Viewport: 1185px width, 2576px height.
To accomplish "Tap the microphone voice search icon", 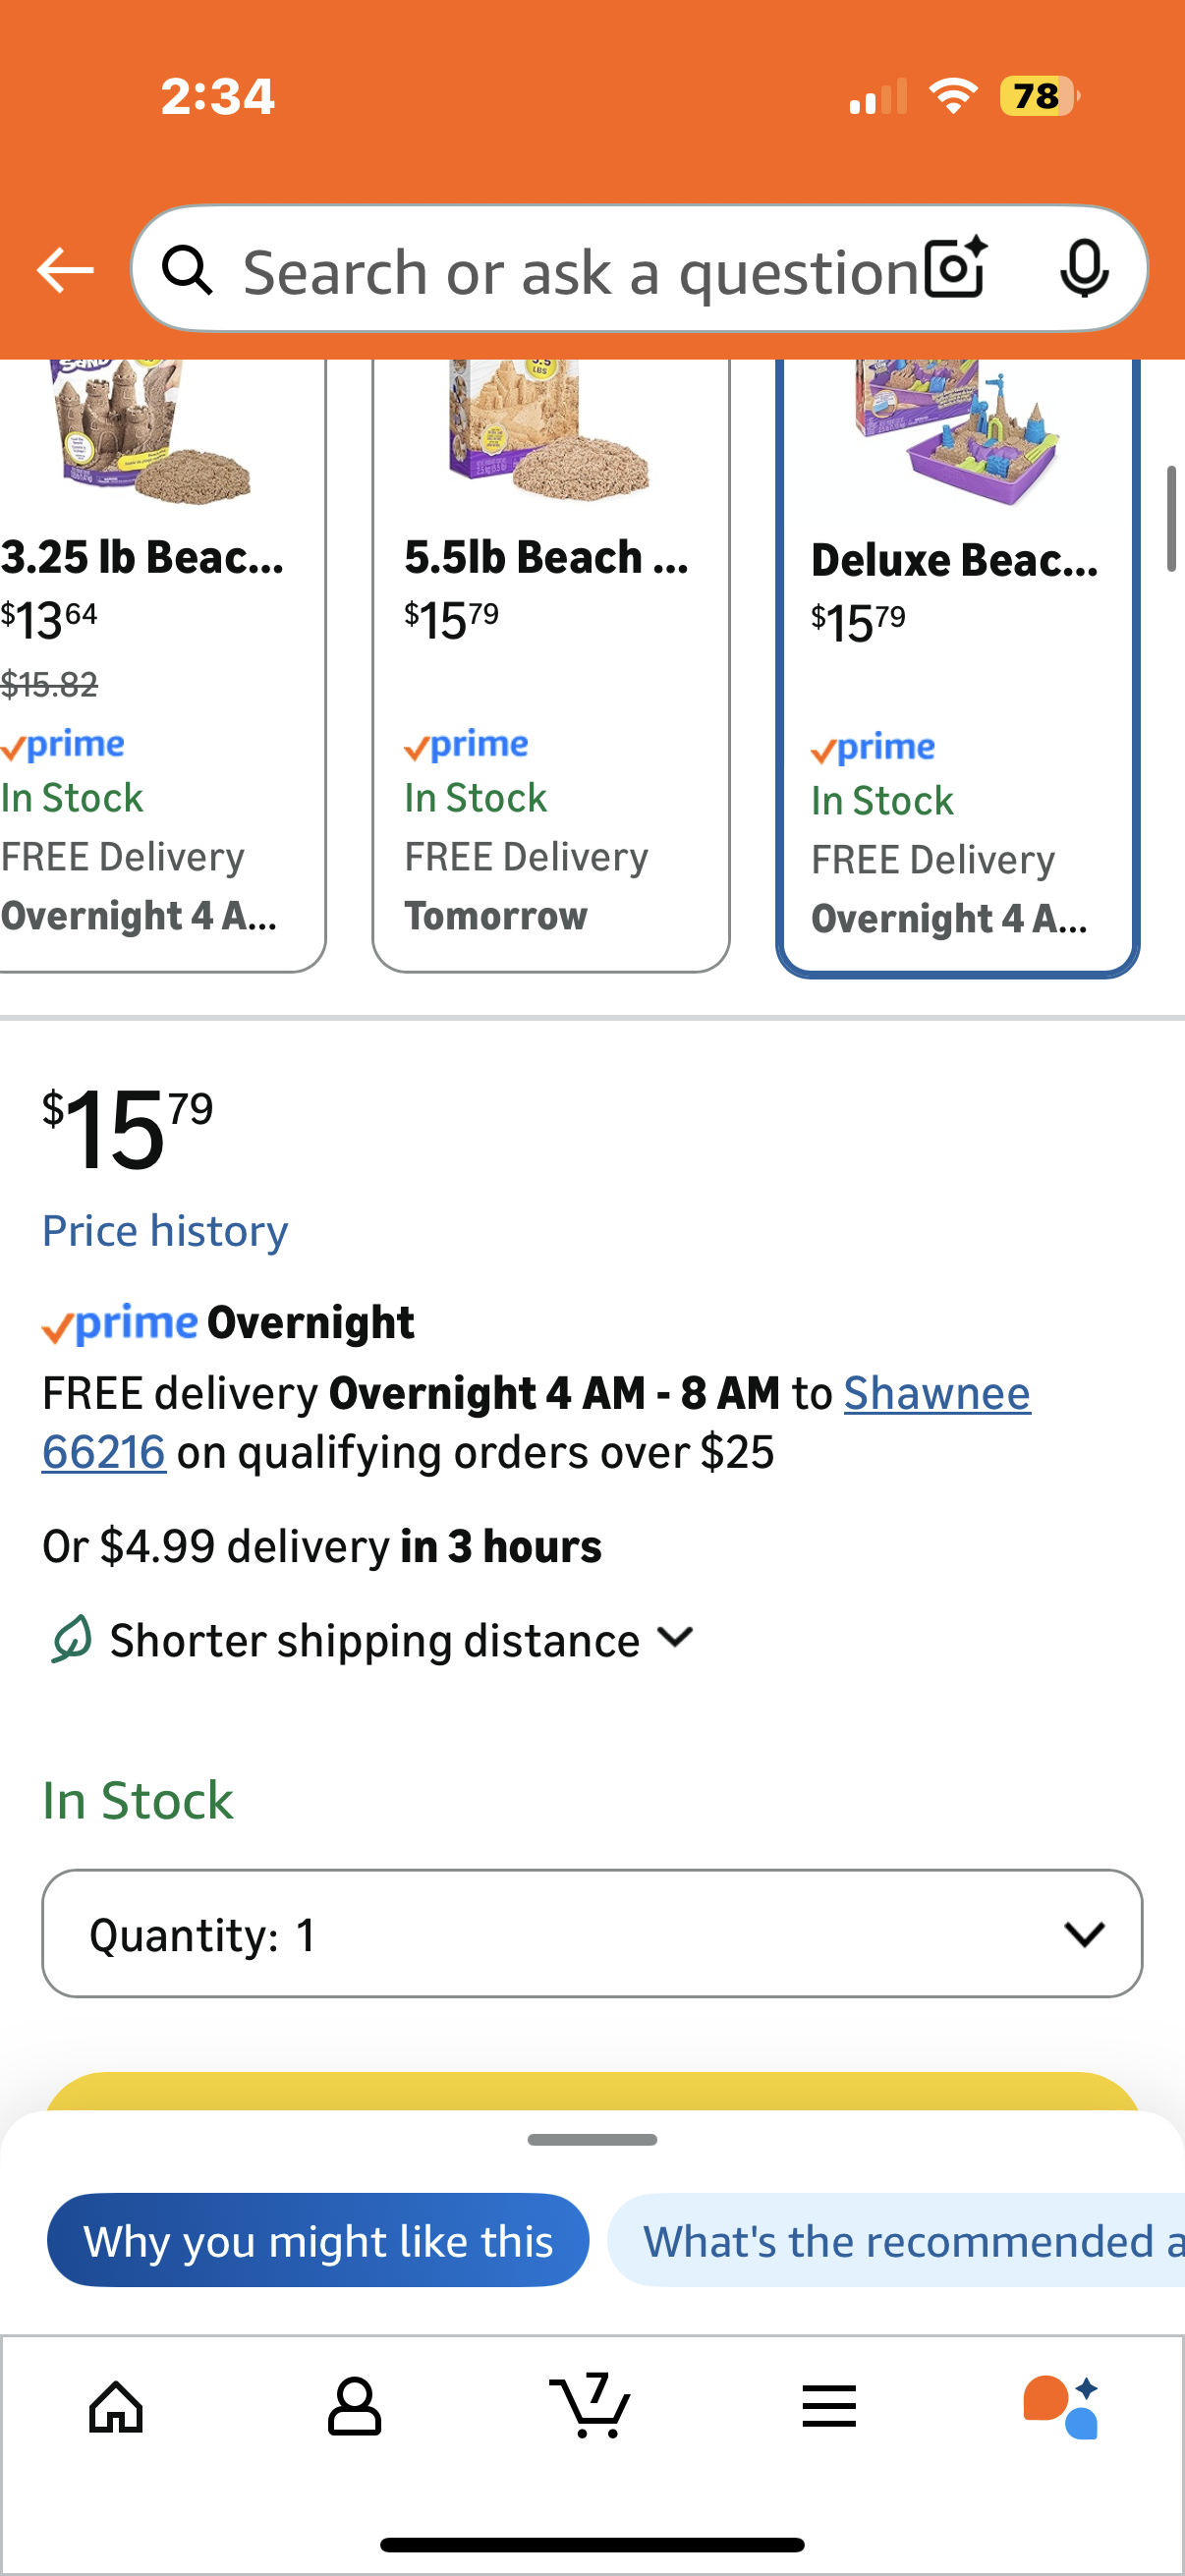I will tap(1084, 269).
